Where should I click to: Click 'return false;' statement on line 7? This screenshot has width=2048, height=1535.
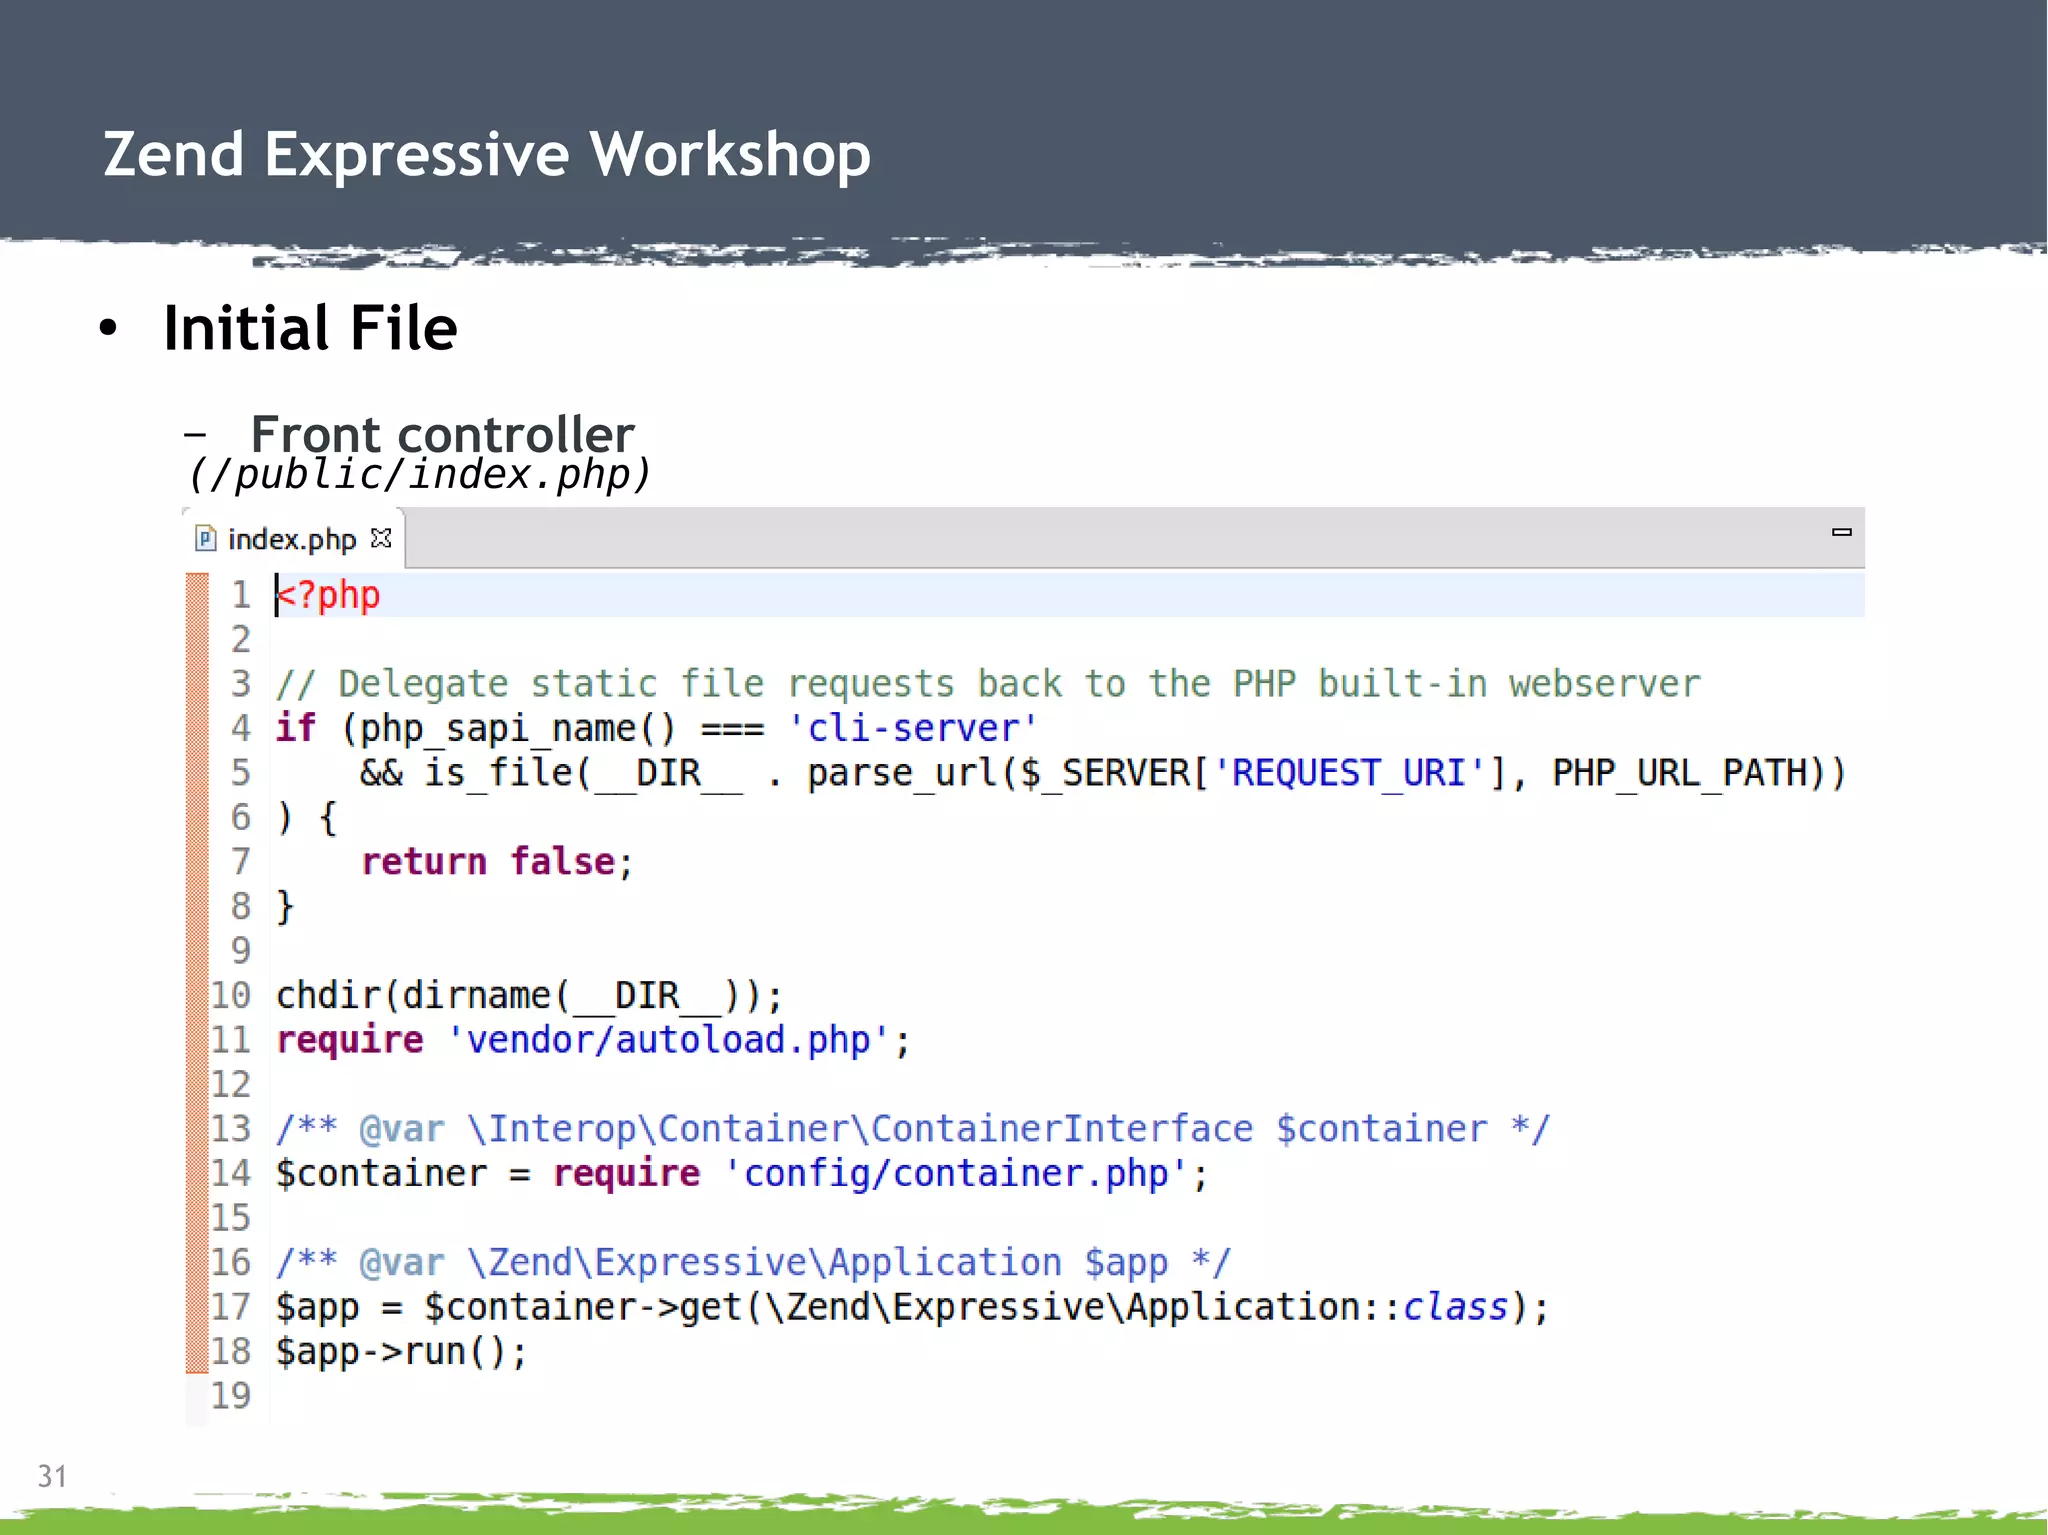(497, 862)
